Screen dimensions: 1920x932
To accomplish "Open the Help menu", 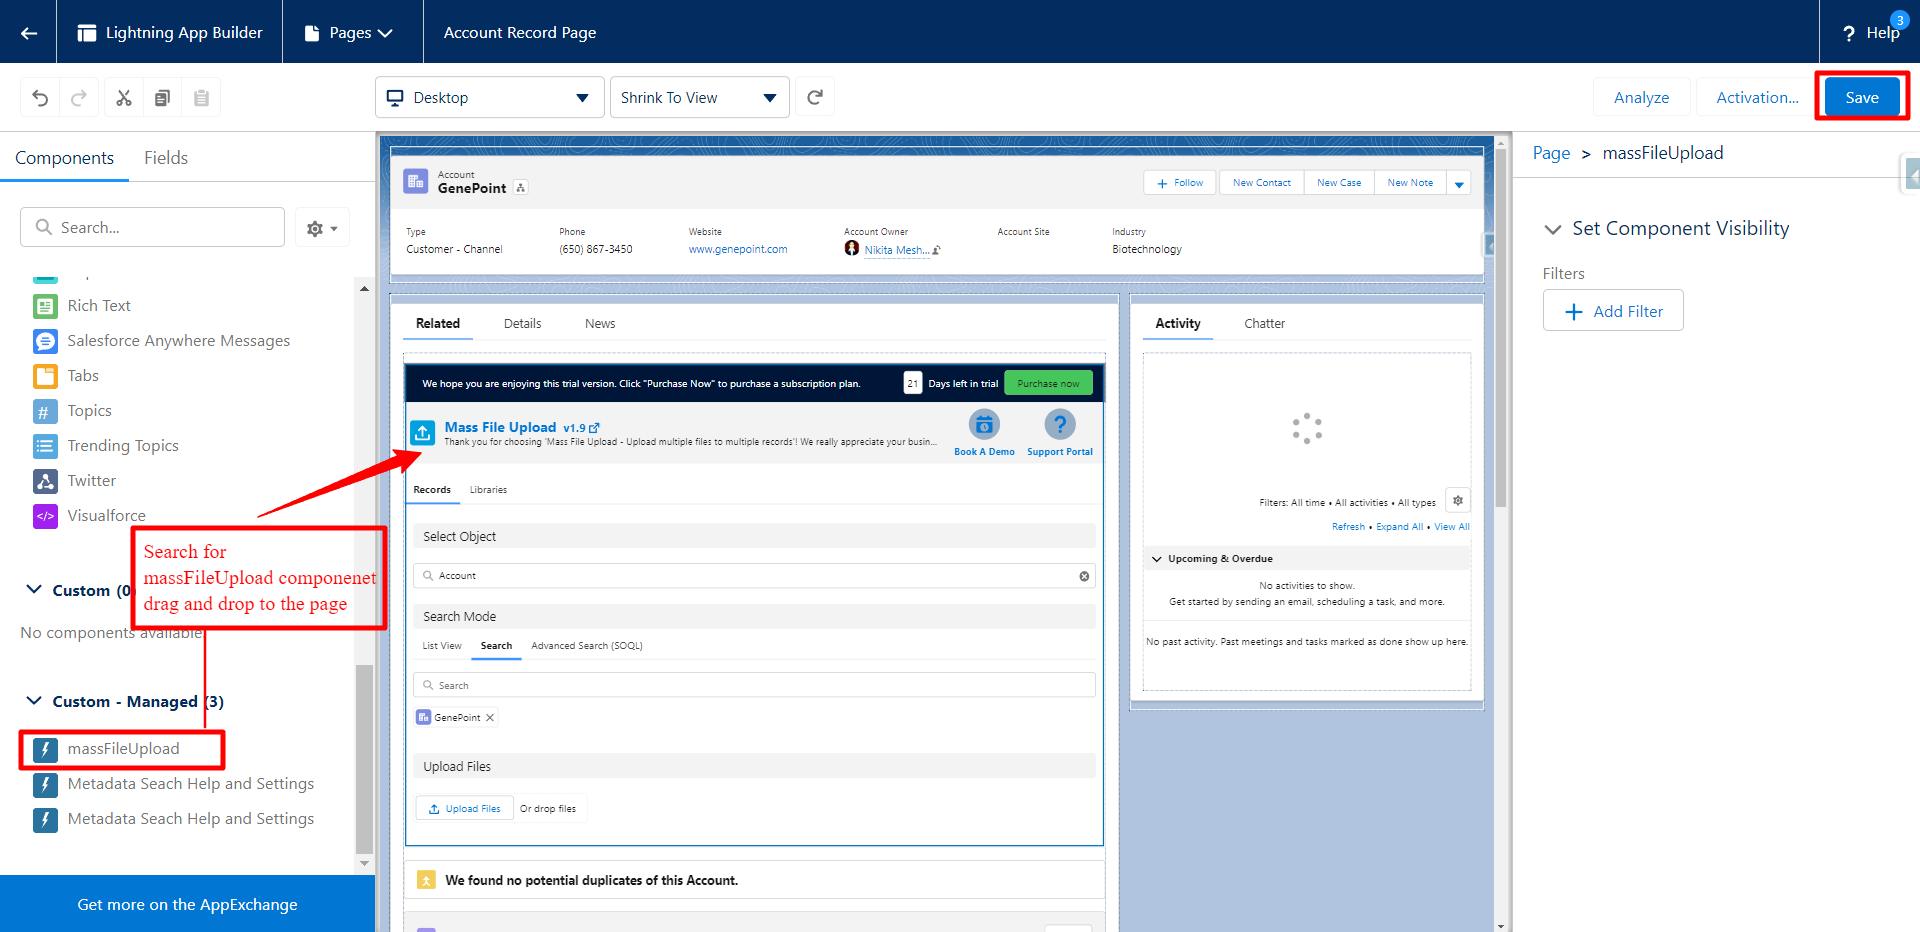I will (x=1871, y=33).
